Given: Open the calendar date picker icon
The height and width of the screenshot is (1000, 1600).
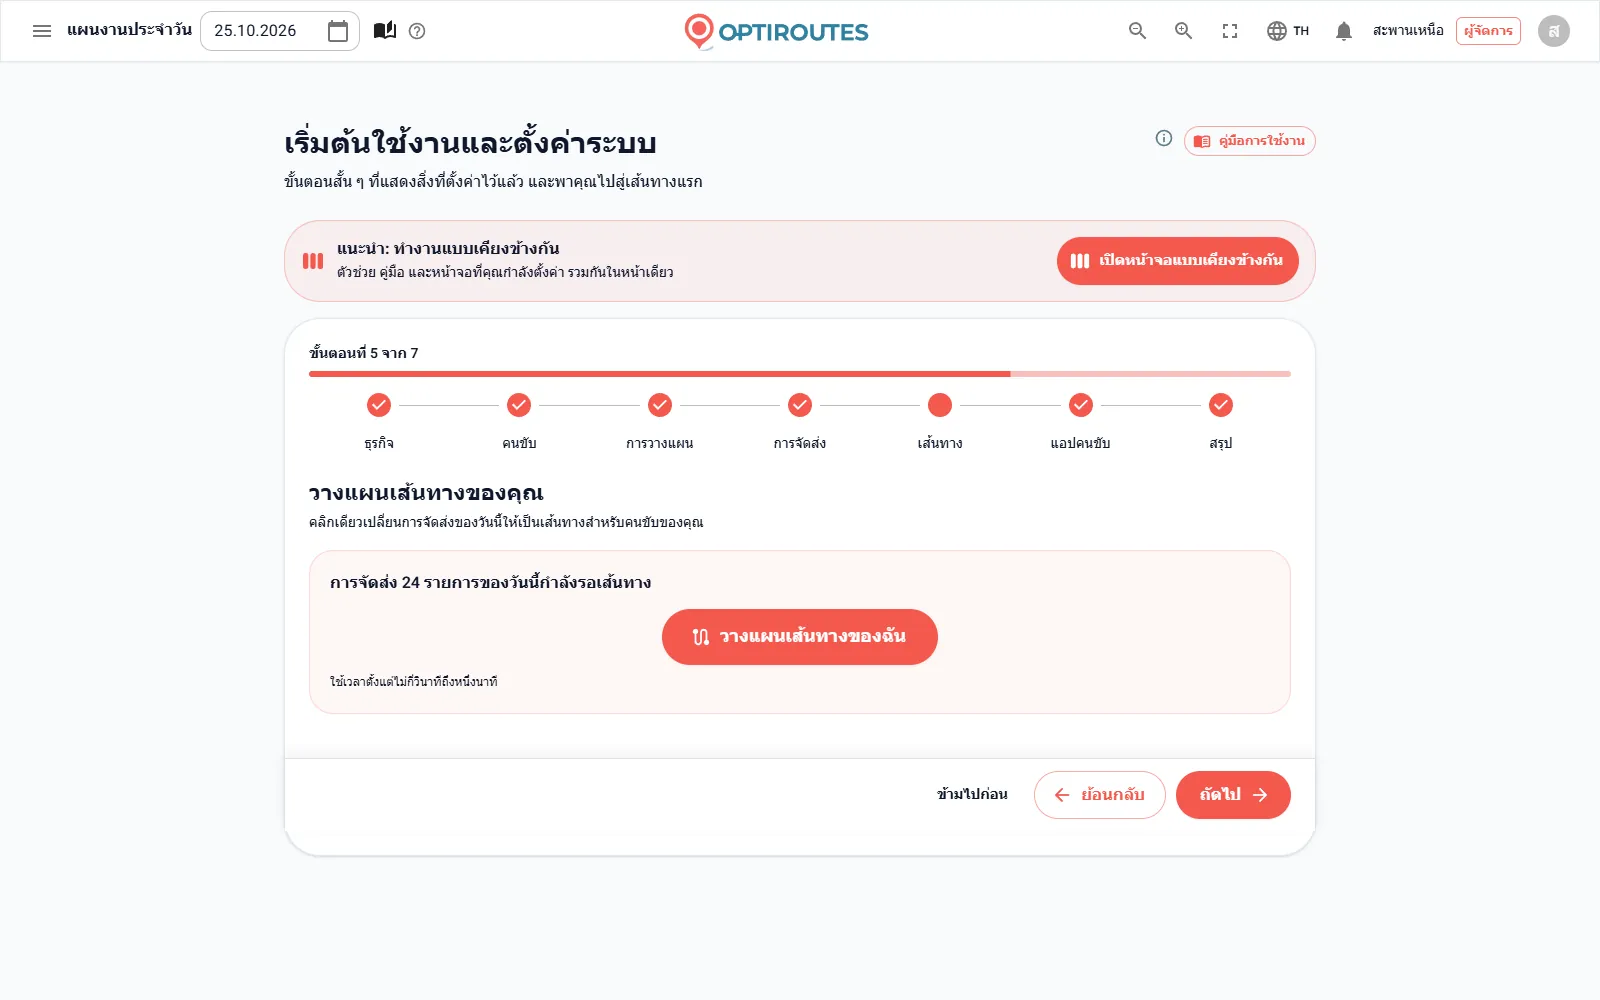Looking at the screenshot, I should coord(338,31).
